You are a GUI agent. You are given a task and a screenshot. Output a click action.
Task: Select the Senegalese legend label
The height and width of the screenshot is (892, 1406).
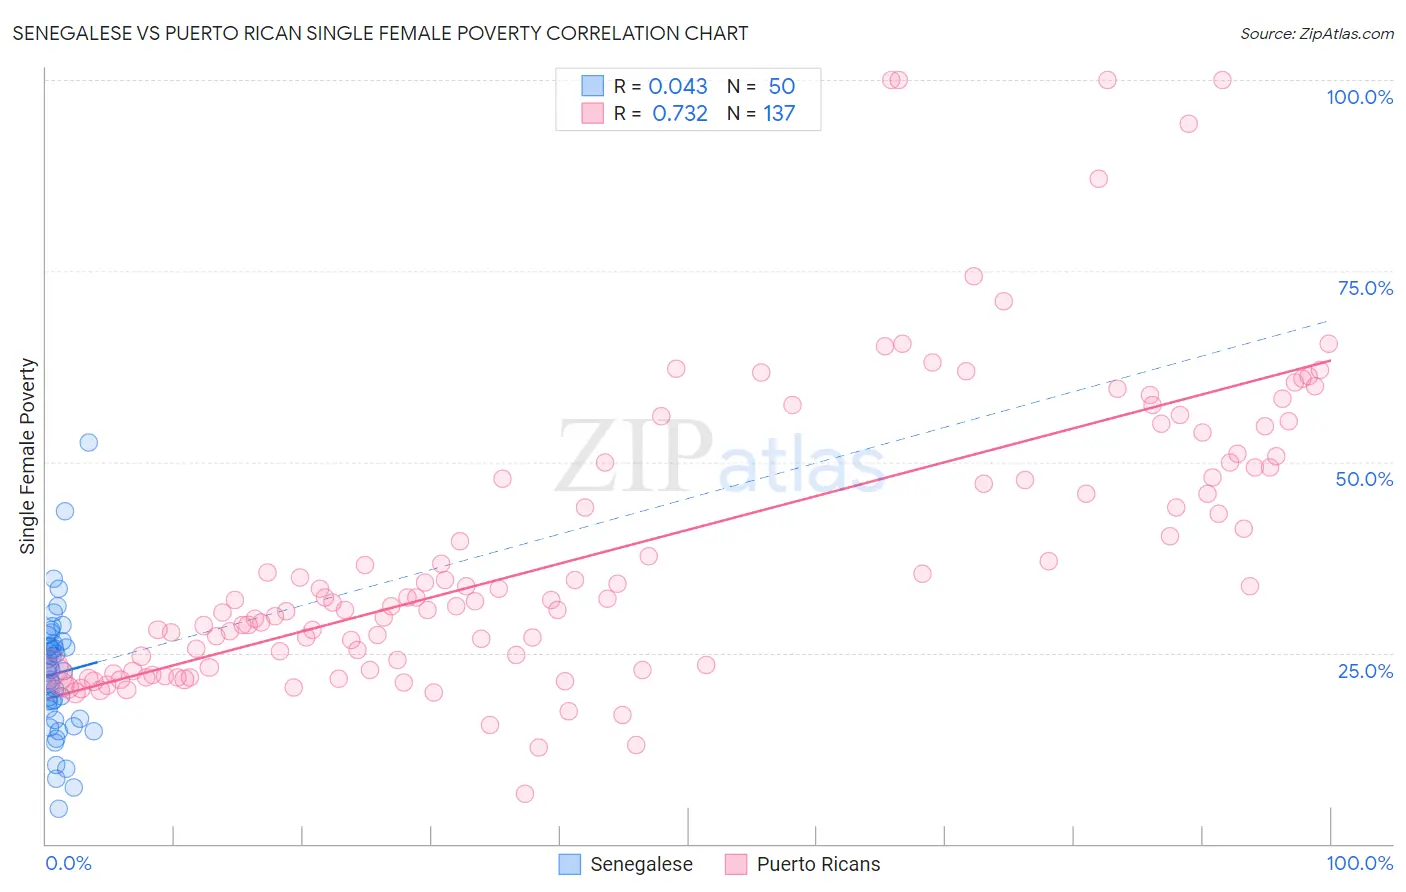(641, 864)
